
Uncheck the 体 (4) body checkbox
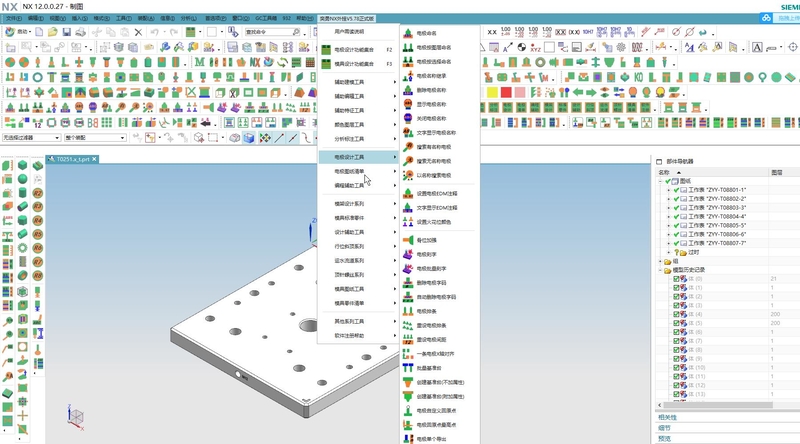click(x=677, y=314)
